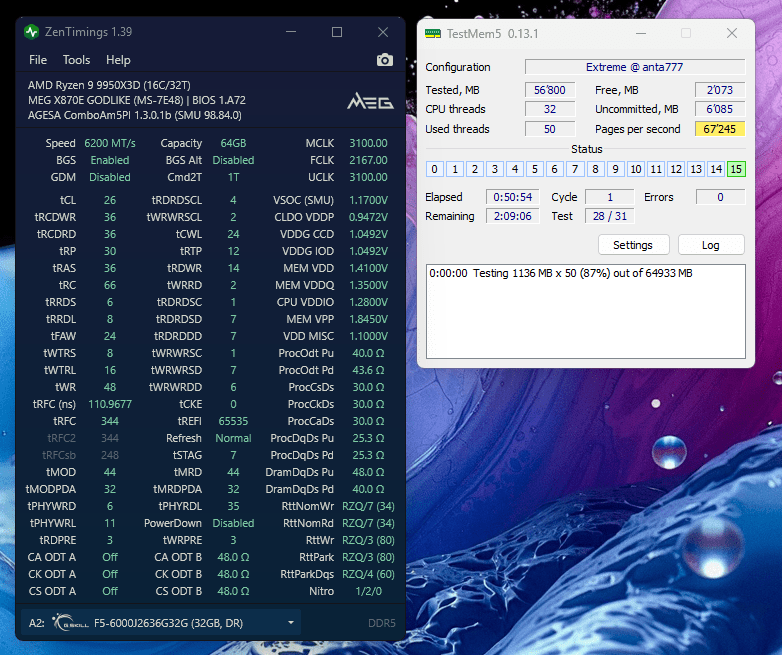Screen dimensions: 782x655
Task: Click the MEG motherboard logo
Action: point(370,101)
